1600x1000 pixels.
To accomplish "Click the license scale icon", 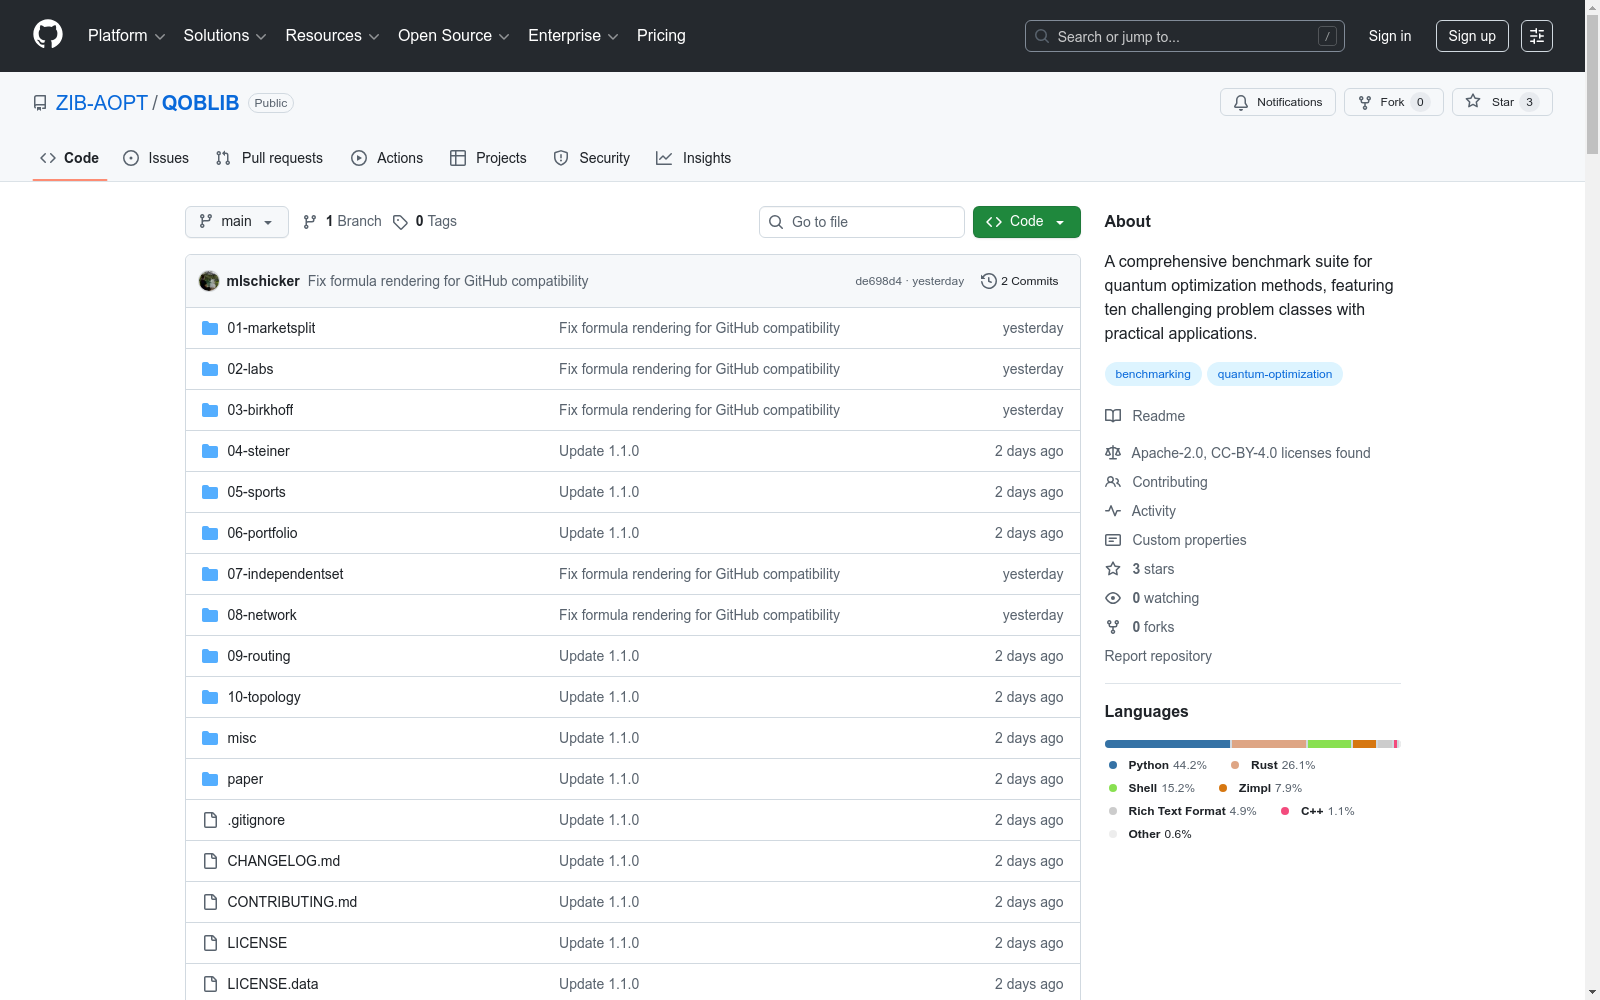I will coord(1113,453).
